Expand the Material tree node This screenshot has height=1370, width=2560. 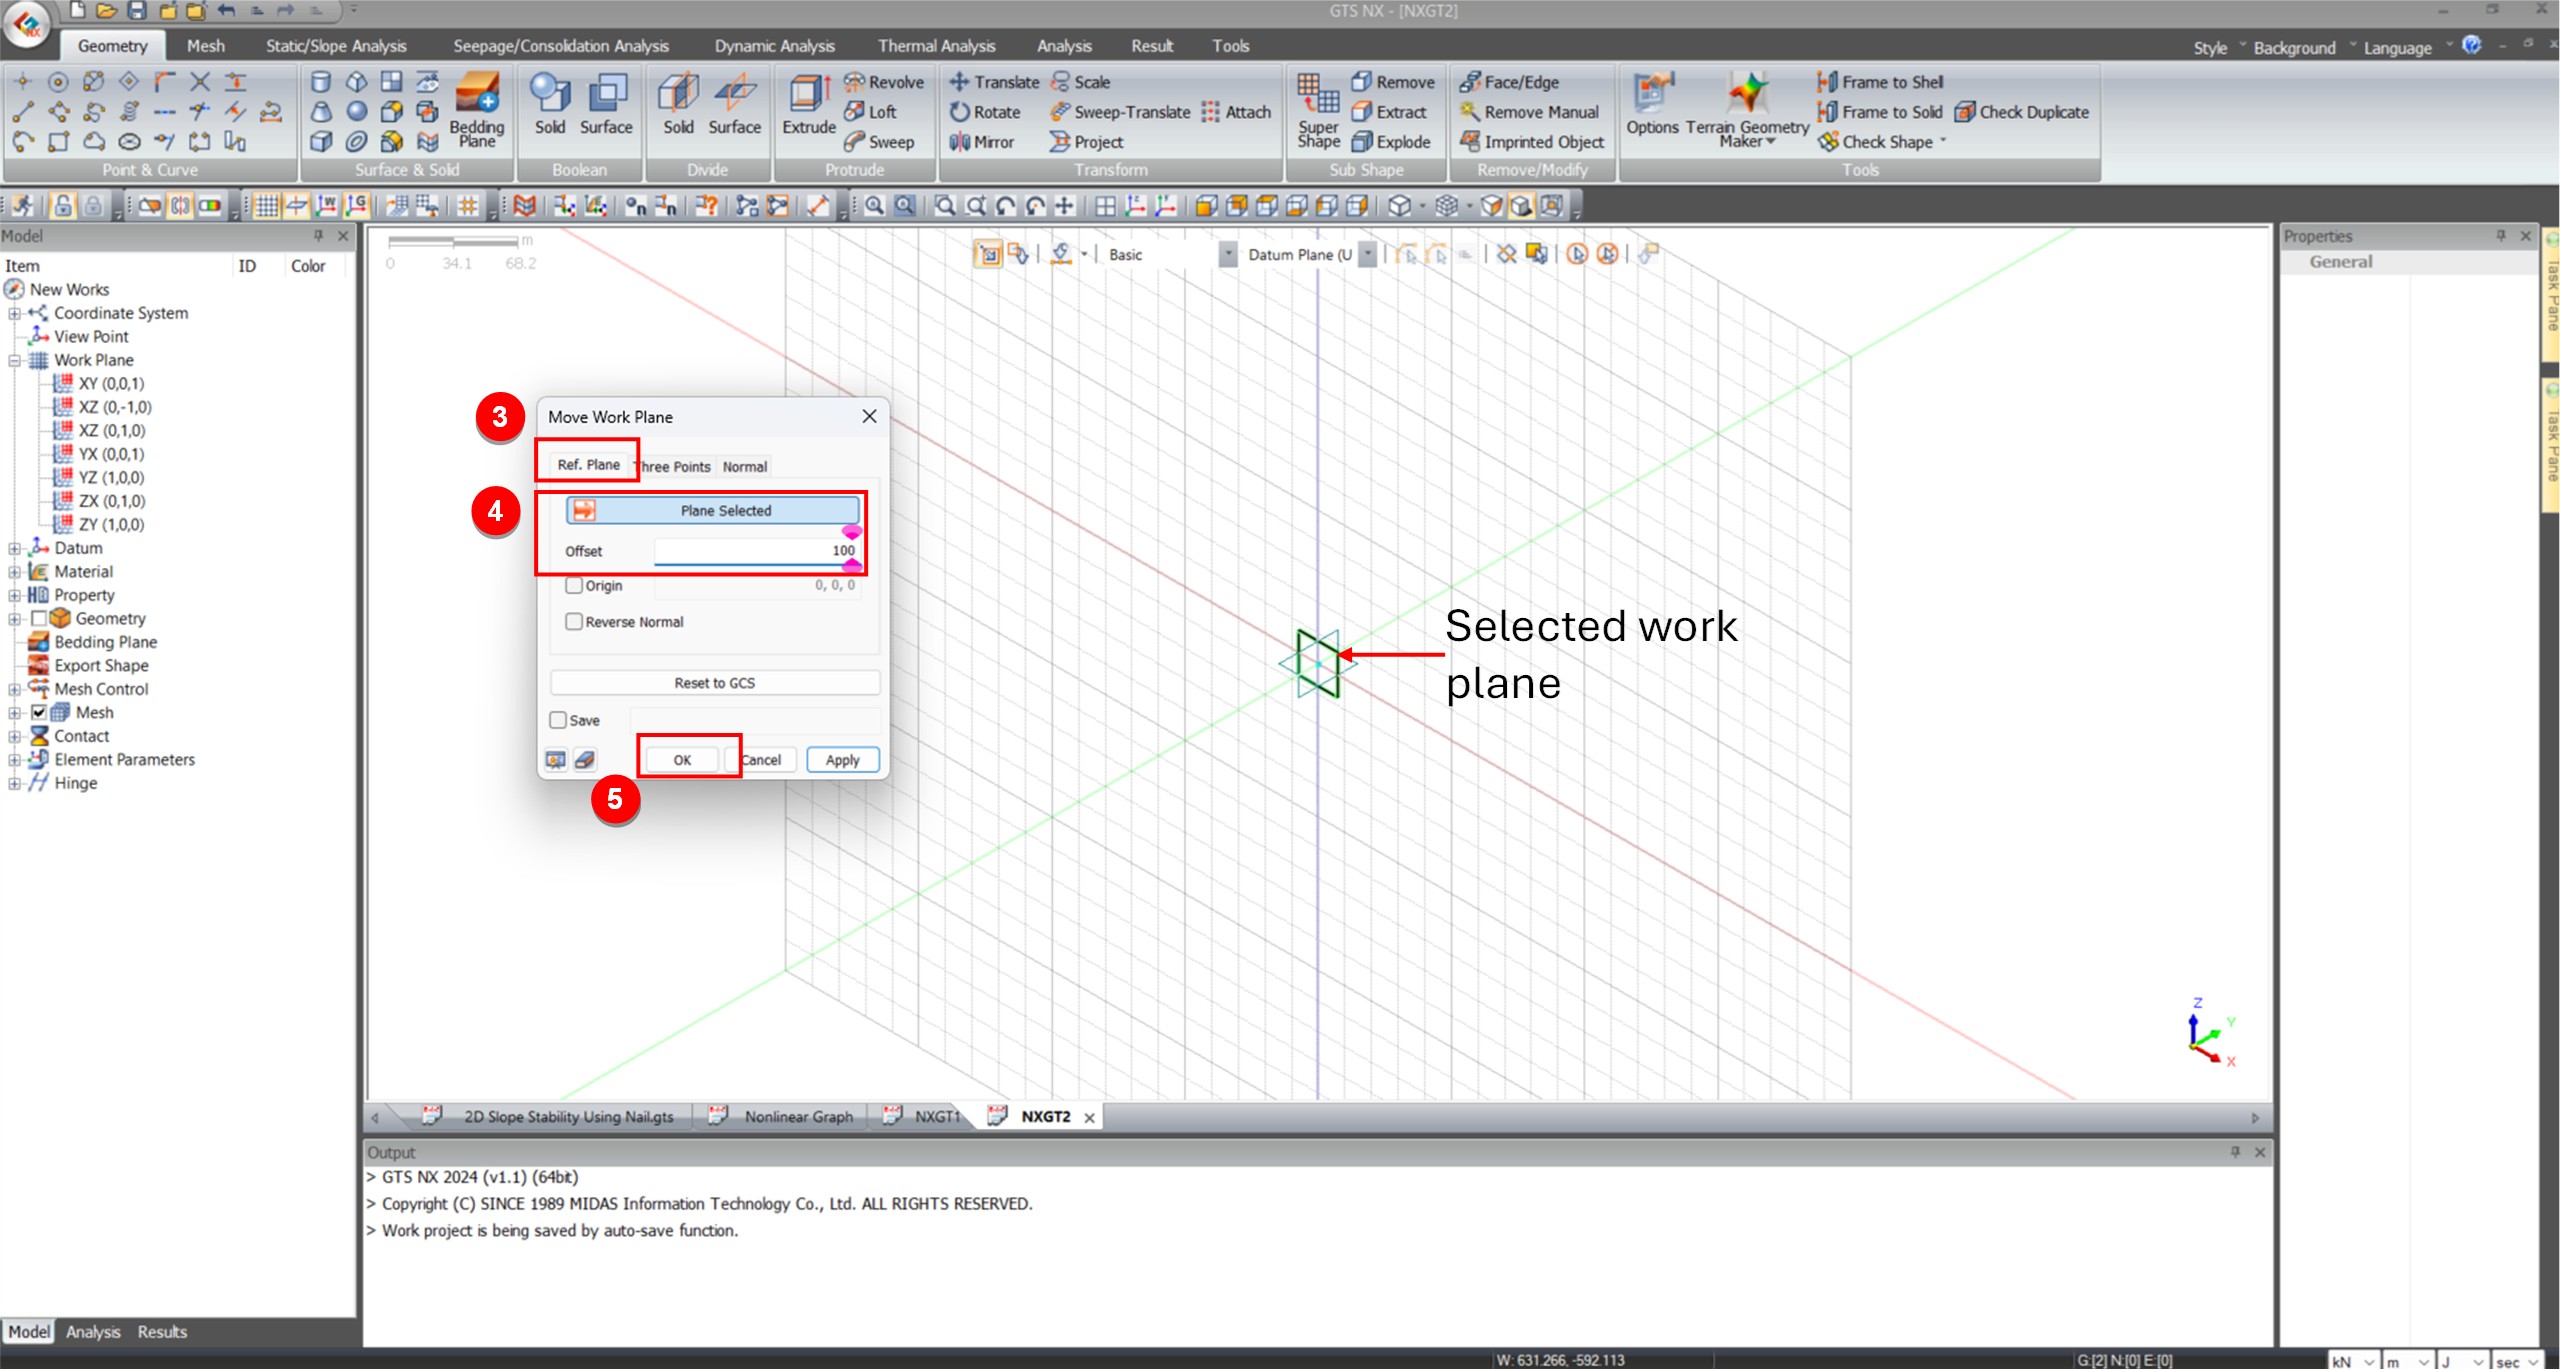point(14,572)
